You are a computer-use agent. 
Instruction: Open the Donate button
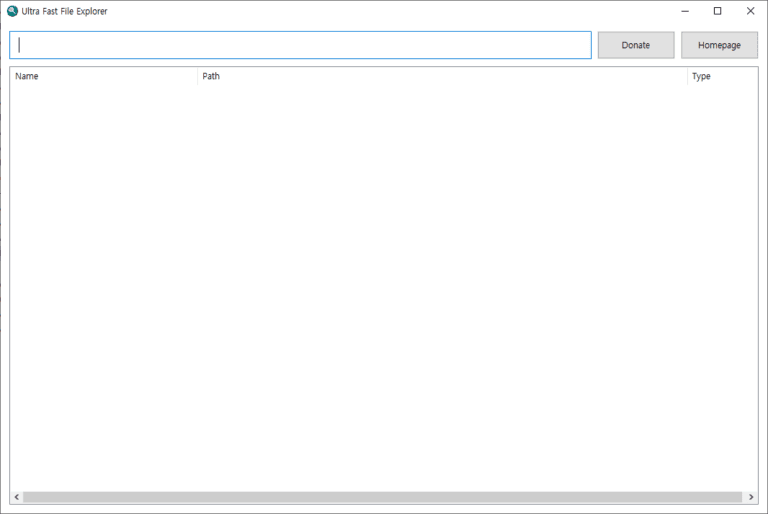(x=636, y=45)
